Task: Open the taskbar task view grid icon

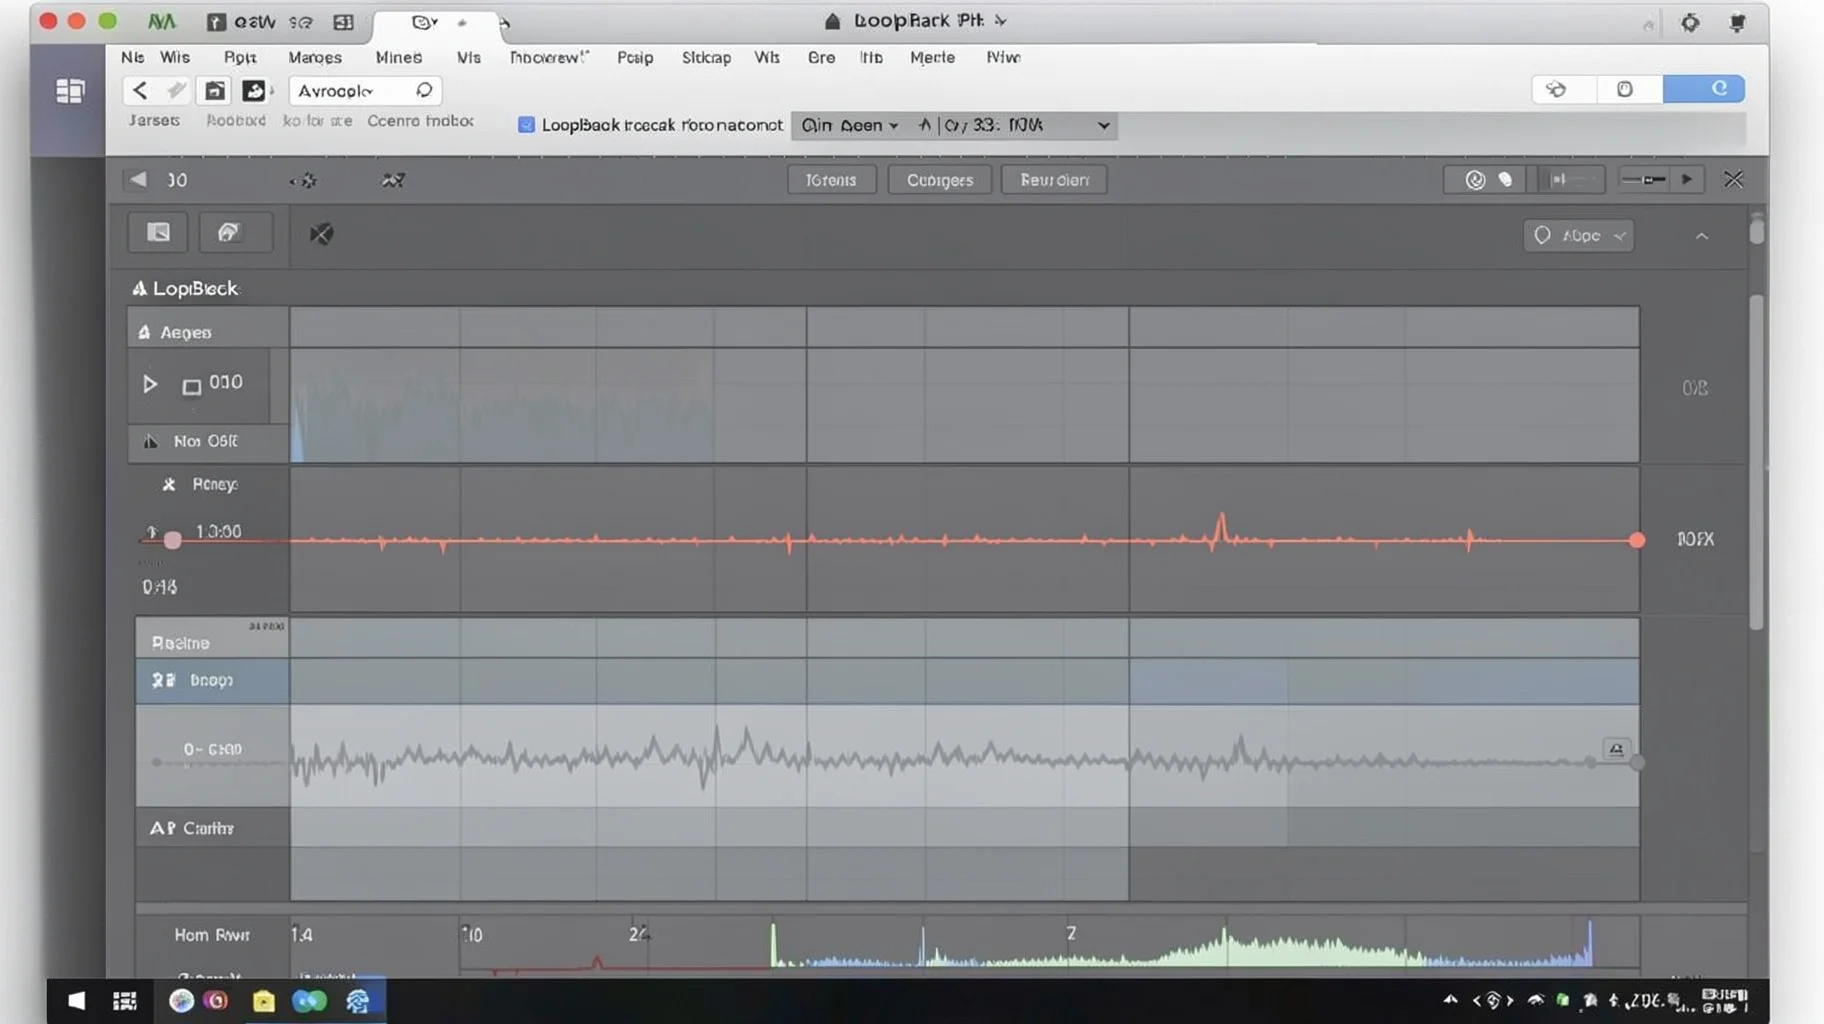Action: pyautogui.click(x=125, y=1000)
